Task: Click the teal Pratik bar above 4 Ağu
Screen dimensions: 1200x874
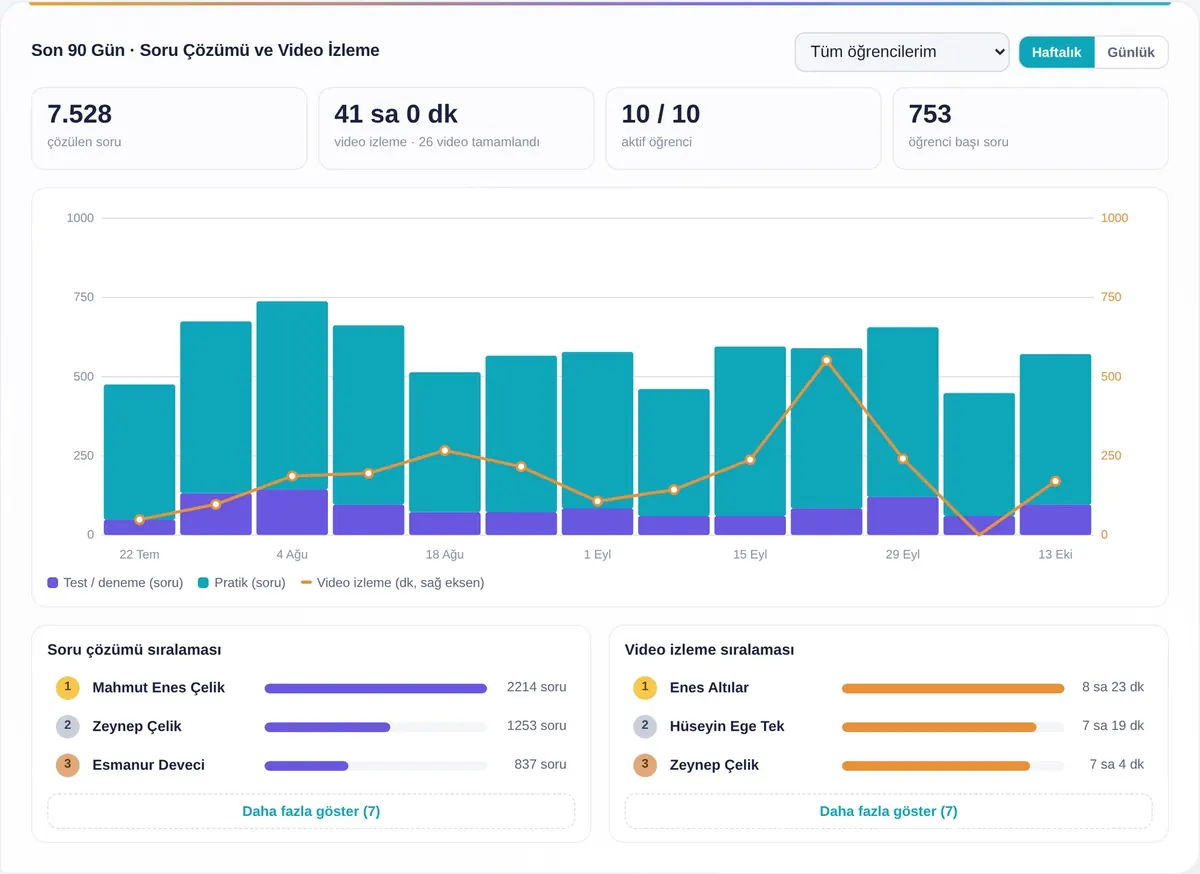Action: point(292,395)
